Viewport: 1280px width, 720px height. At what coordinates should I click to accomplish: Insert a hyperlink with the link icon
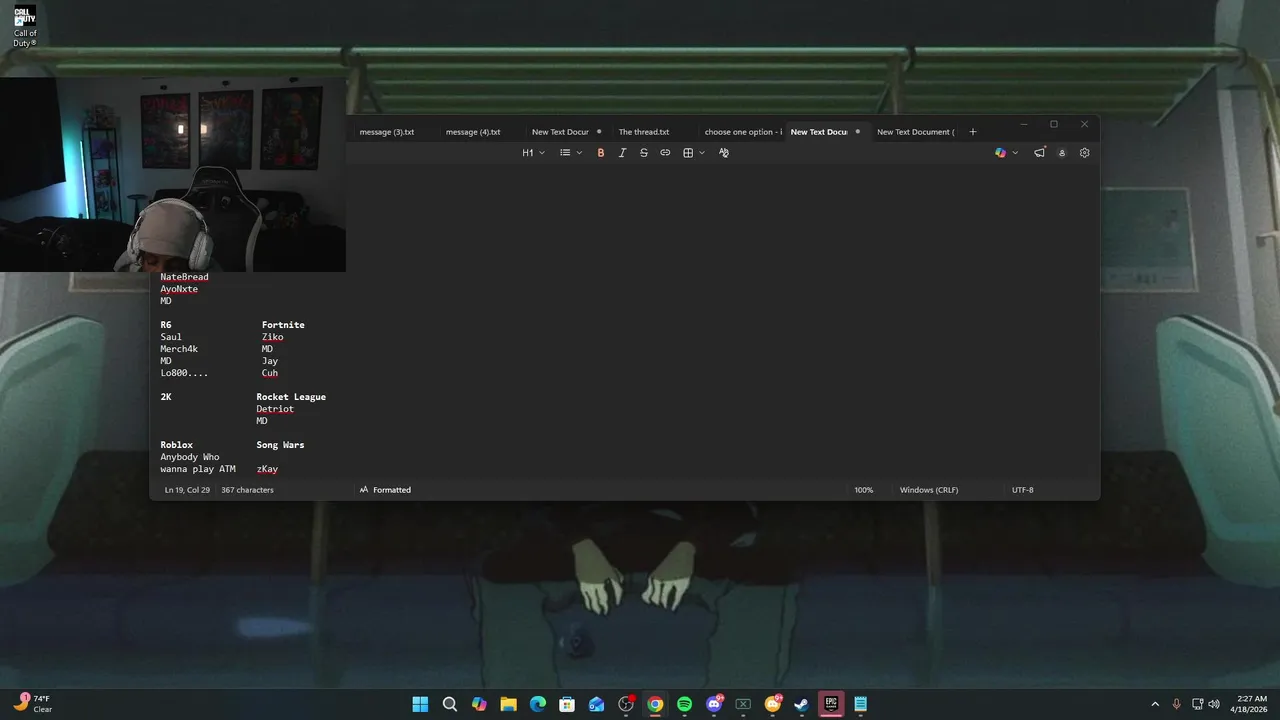click(665, 153)
